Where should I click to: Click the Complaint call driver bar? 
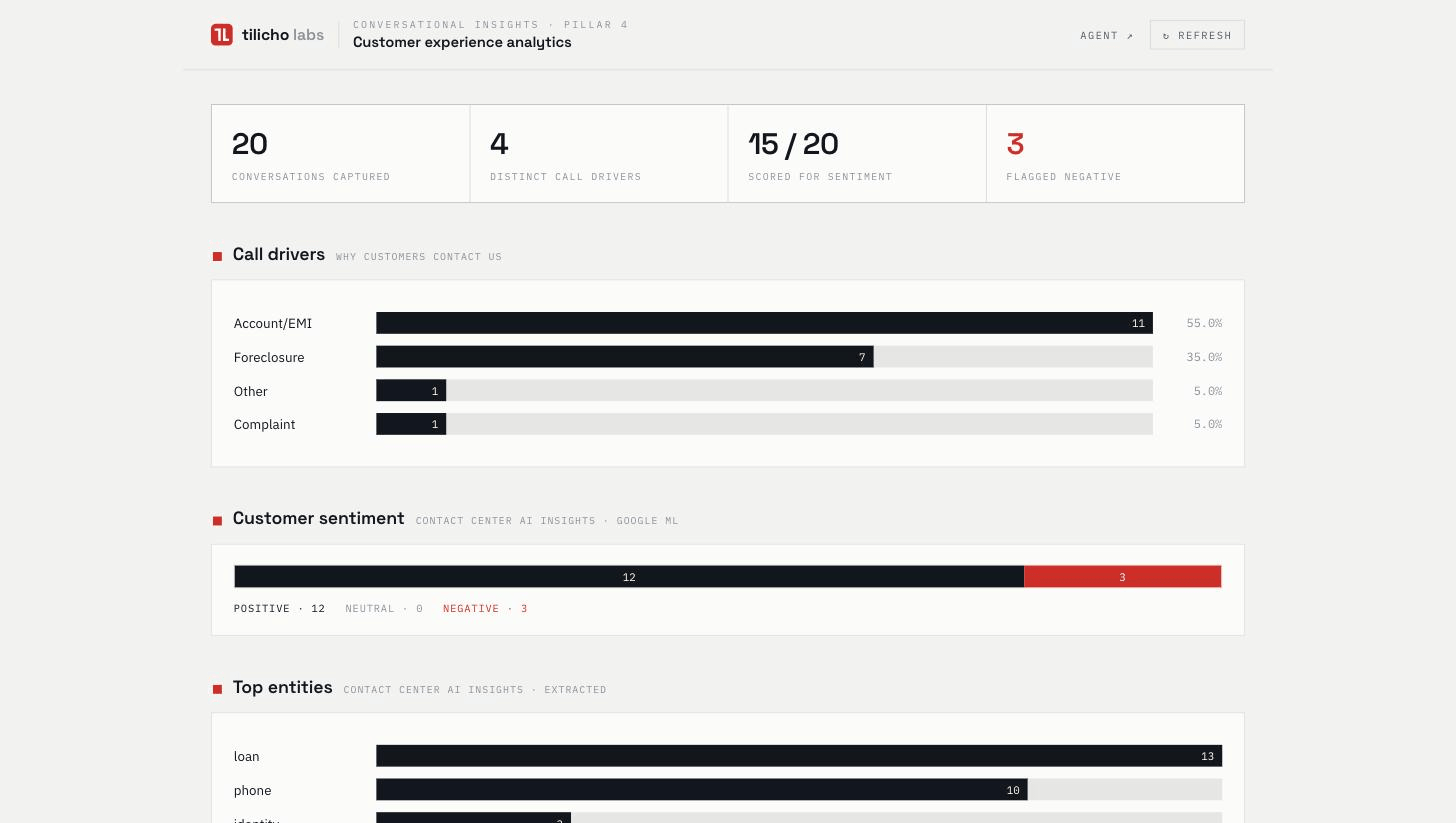point(411,424)
